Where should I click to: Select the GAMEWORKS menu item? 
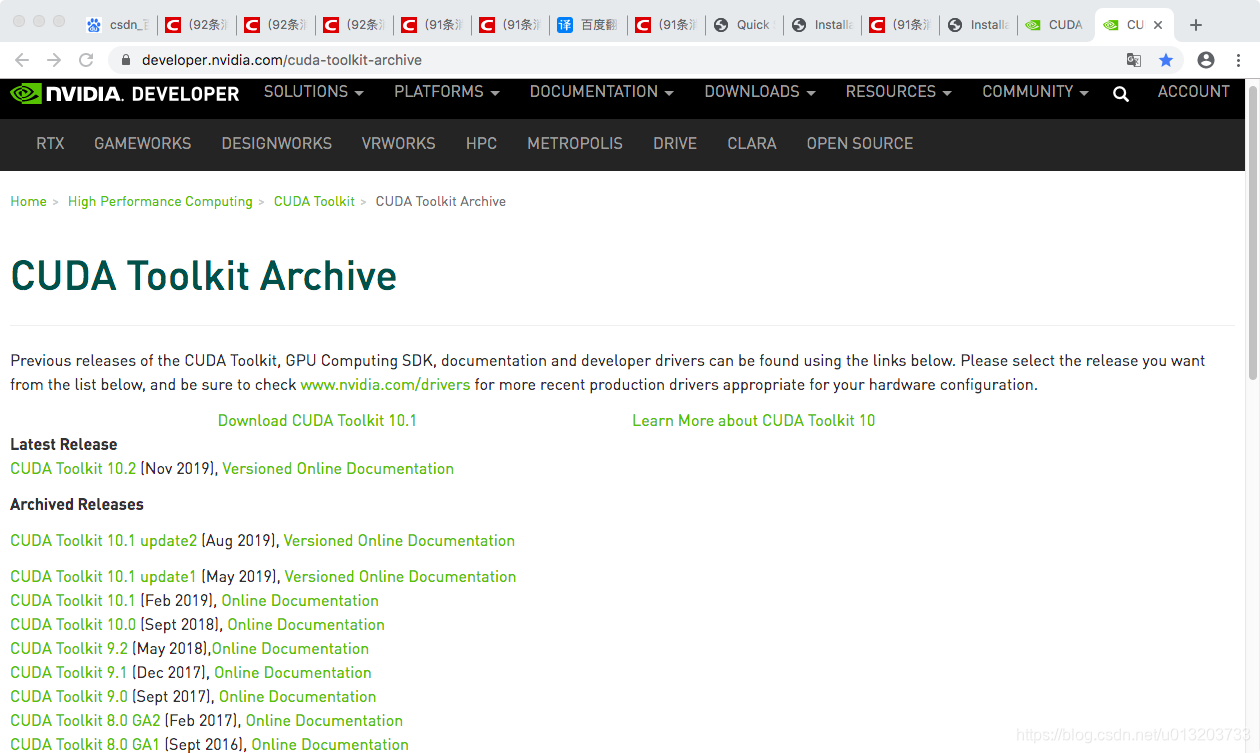point(142,144)
